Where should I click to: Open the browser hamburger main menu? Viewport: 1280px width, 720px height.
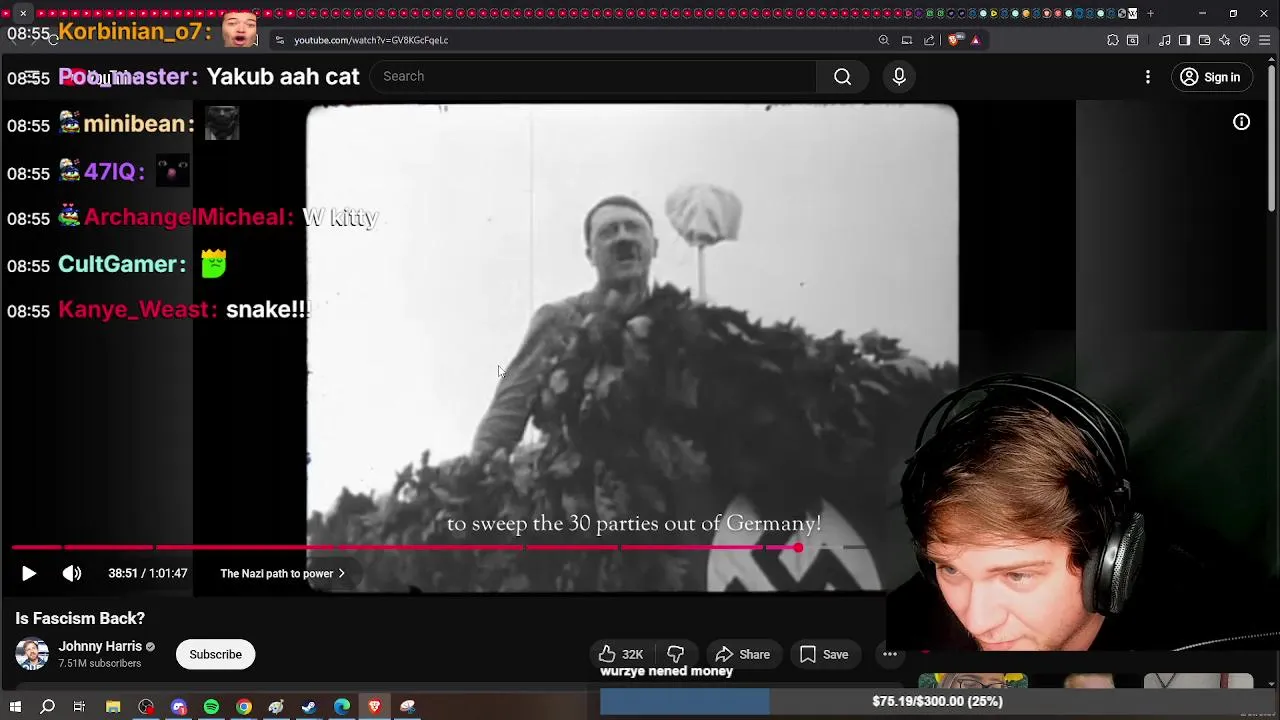1265,40
